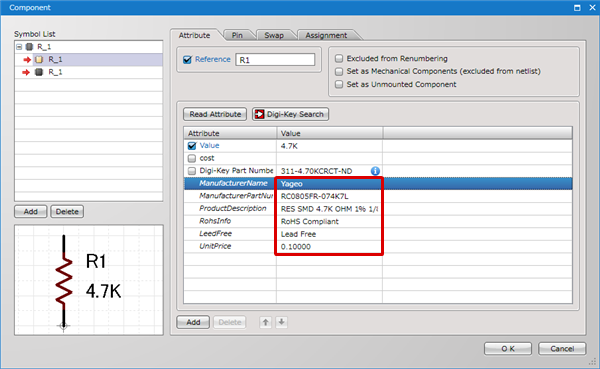Click the resistor symbol preview
Viewport: 600px width, 369px height.
89,280
